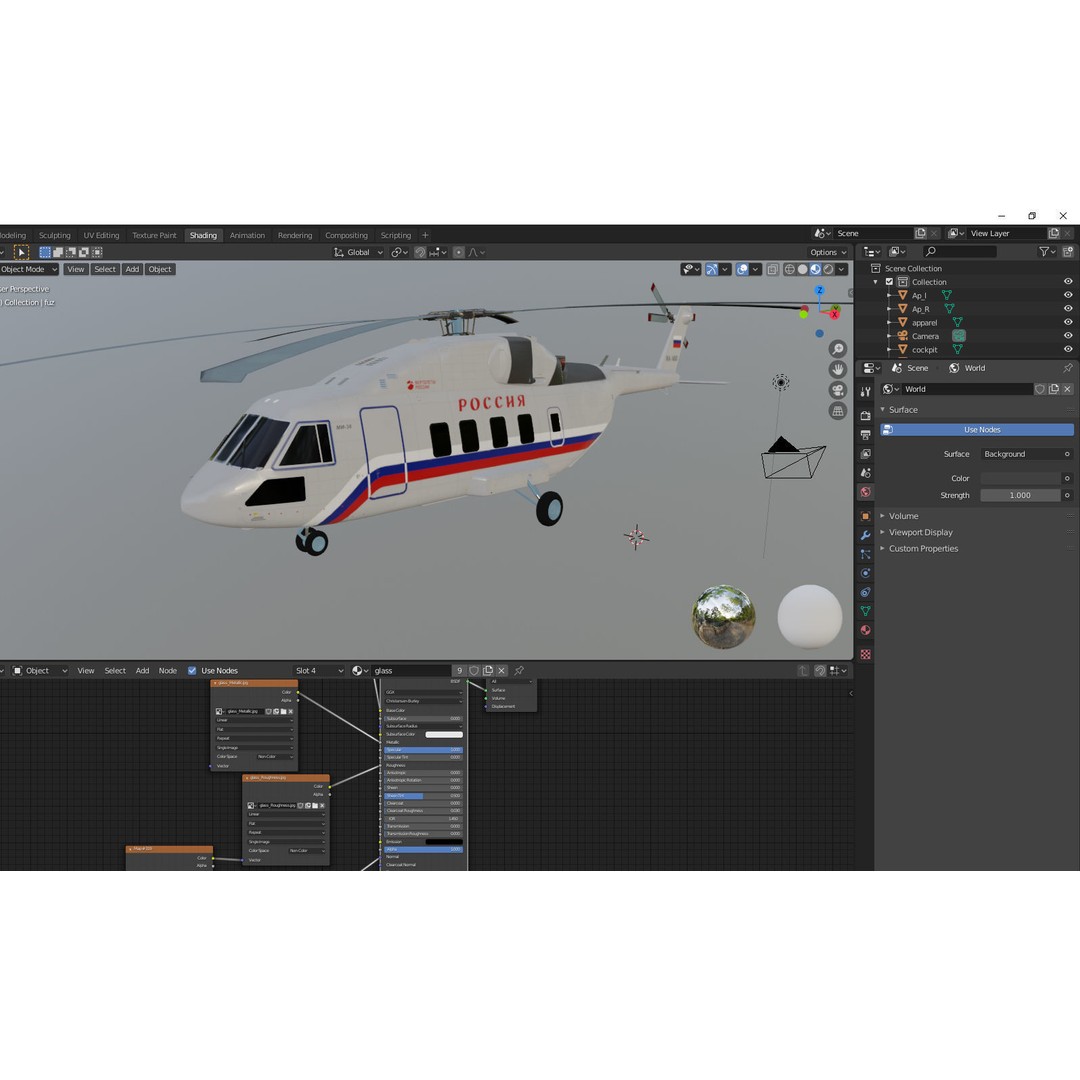
Task: Hide the apparel object via eye icon
Action: (x=1068, y=322)
